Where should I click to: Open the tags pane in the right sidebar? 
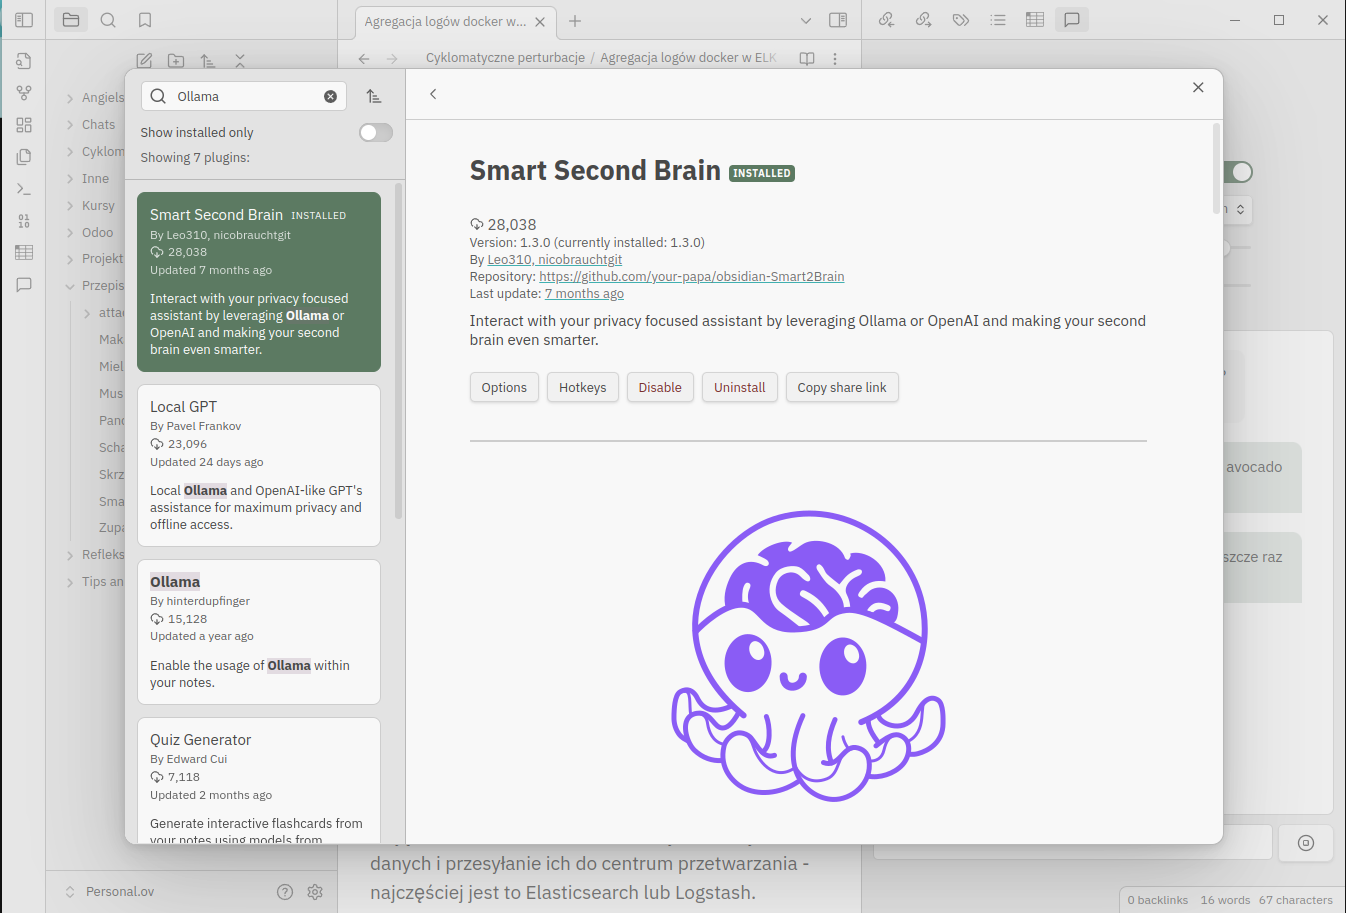[x=961, y=20]
